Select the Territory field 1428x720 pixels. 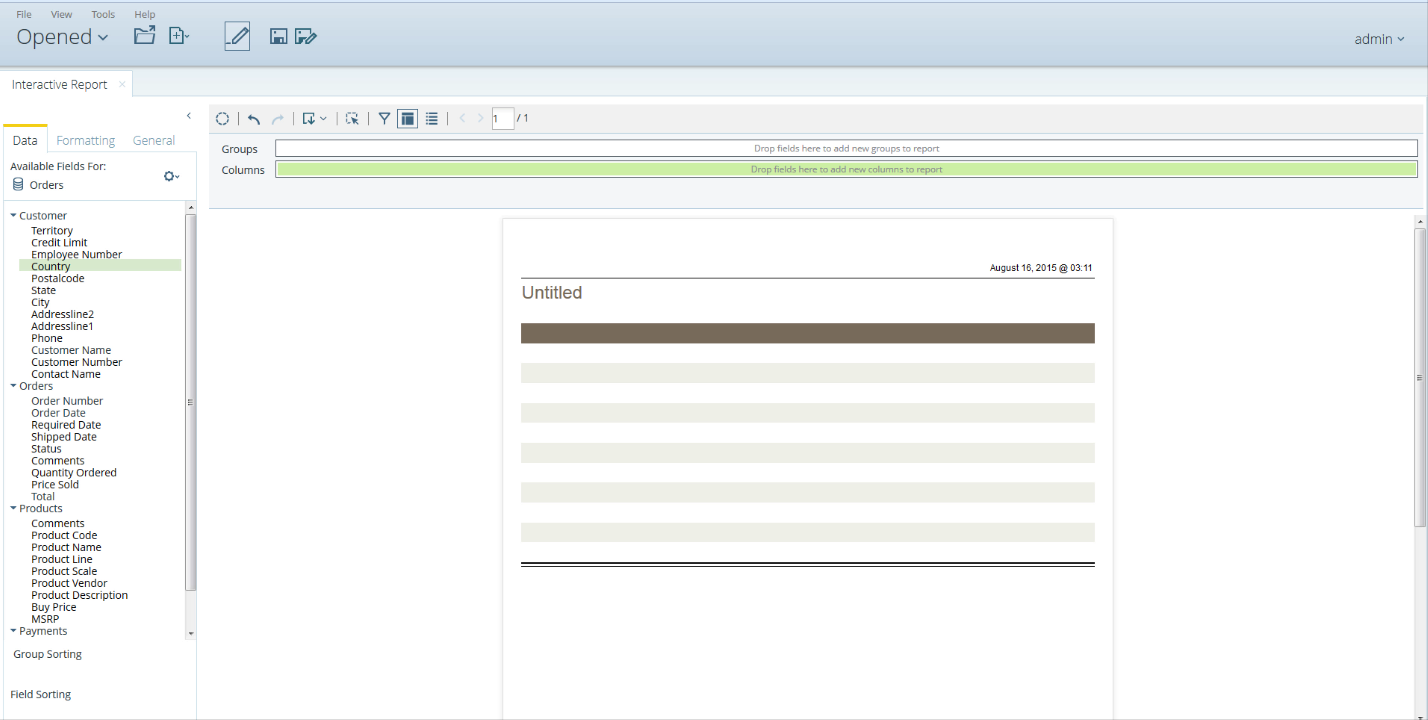tap(52, 230)
